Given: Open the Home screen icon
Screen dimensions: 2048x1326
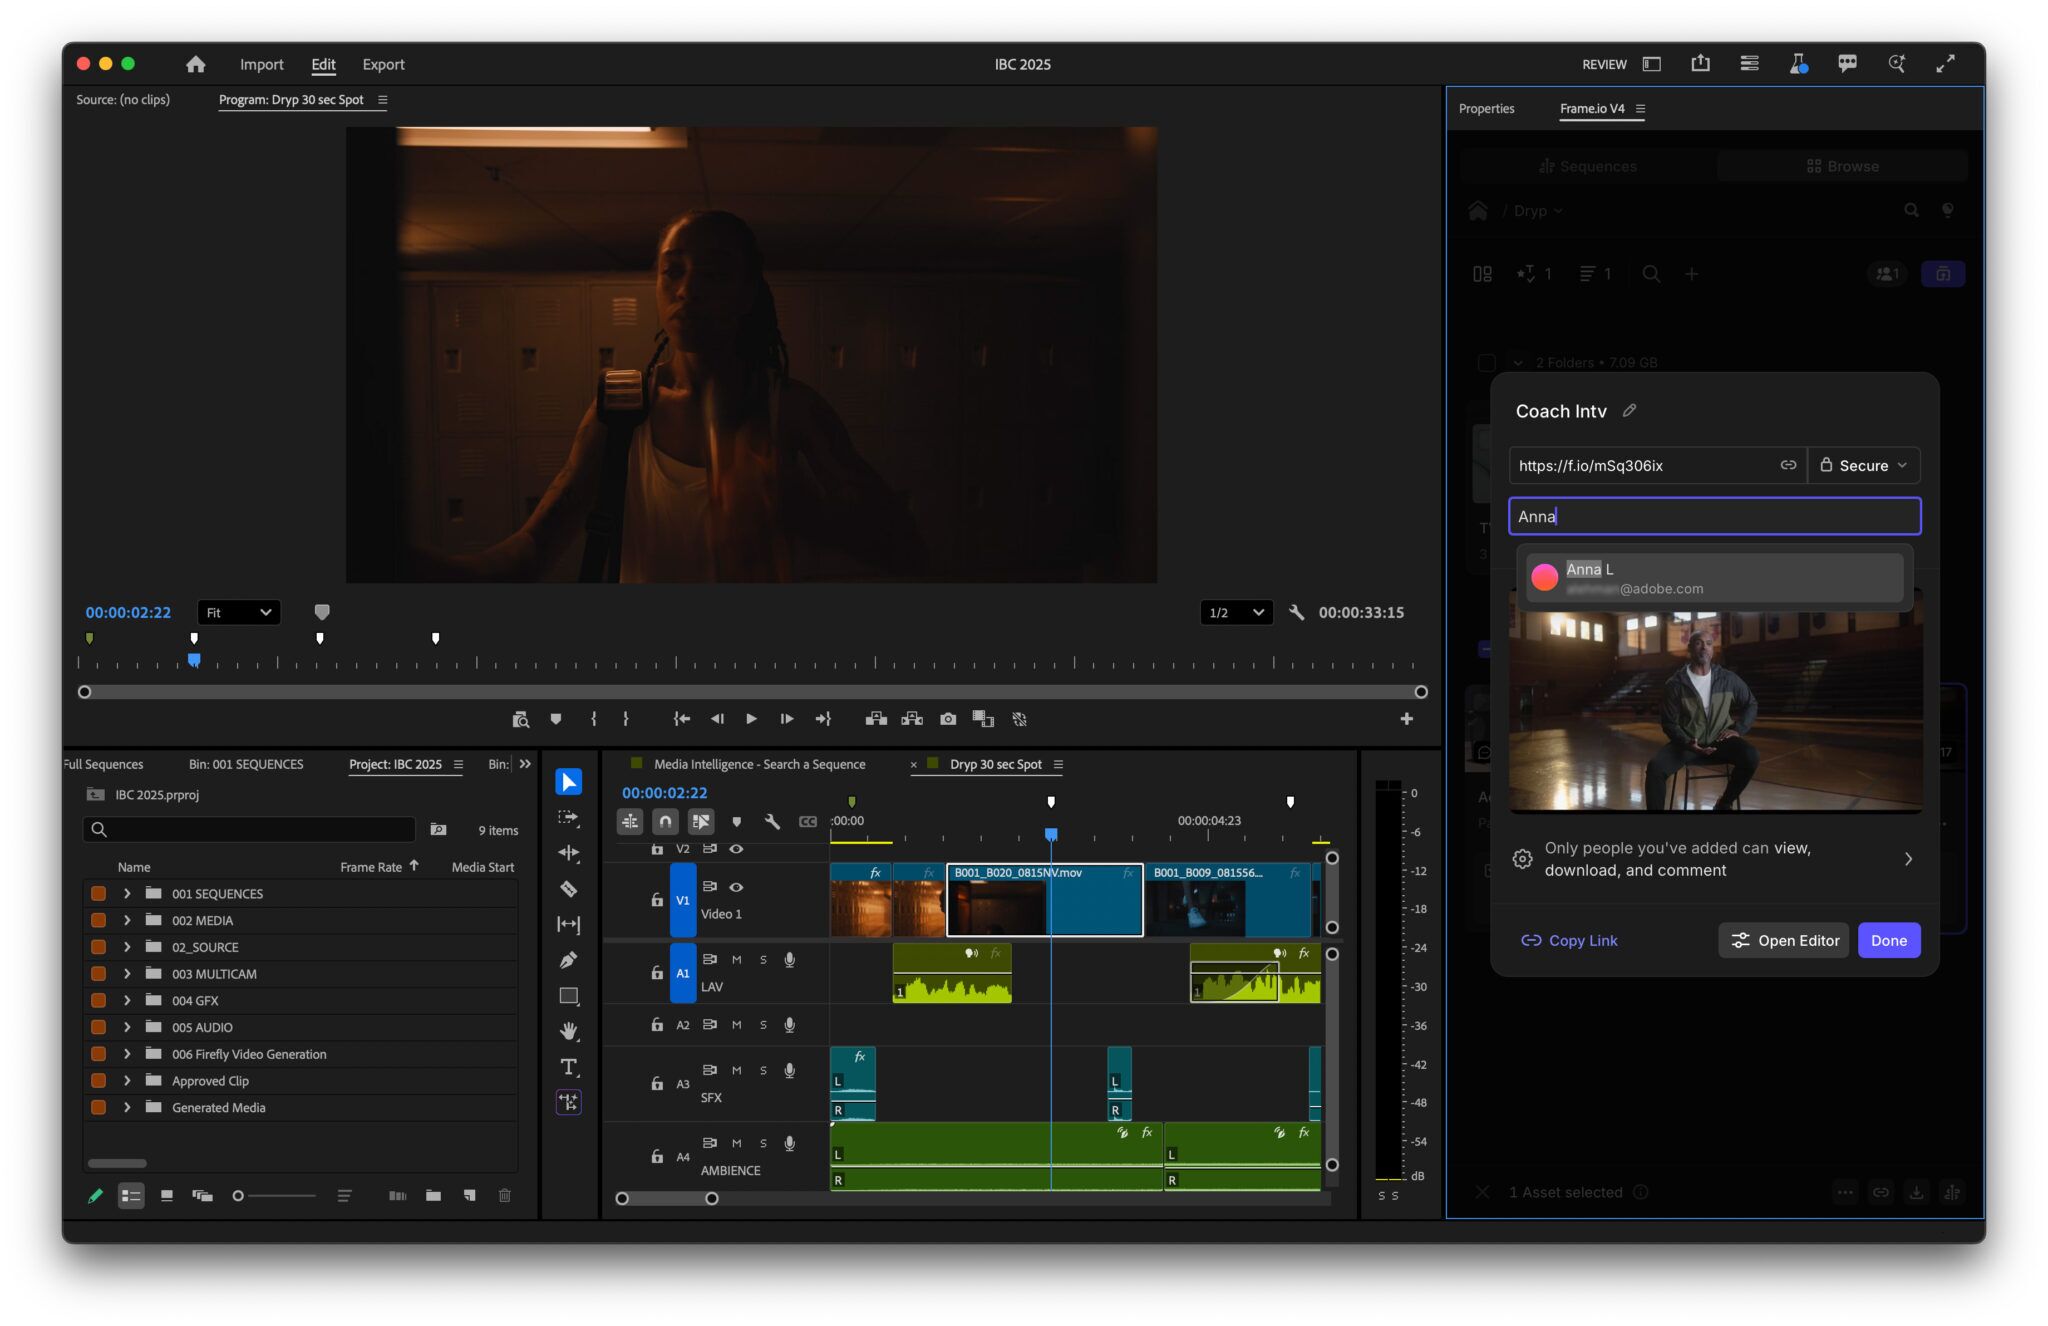Looking at the screenshot, I should click(195, 64).
